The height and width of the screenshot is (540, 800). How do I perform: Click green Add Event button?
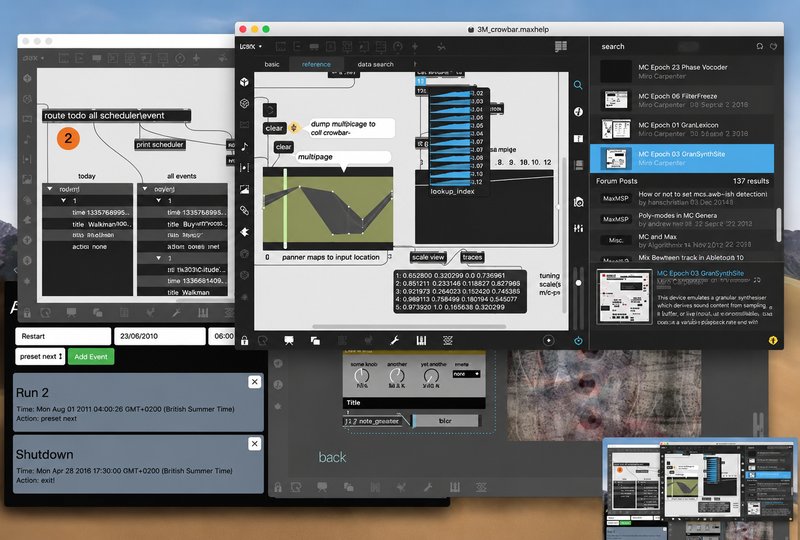click(91, 356)
